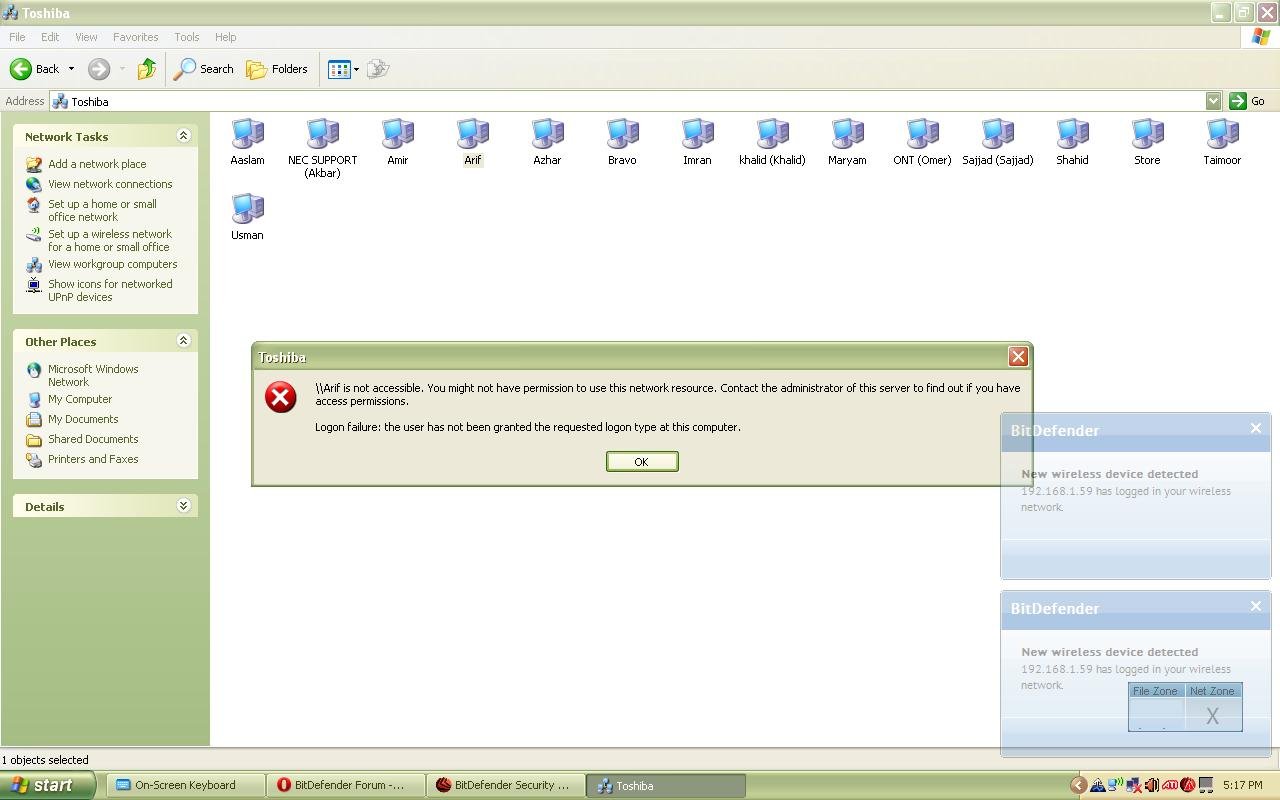The height and width of the screenshot is (800, 1280).
Task: Open the View menu
Action: pyautogui.click(x=86, y=37)
